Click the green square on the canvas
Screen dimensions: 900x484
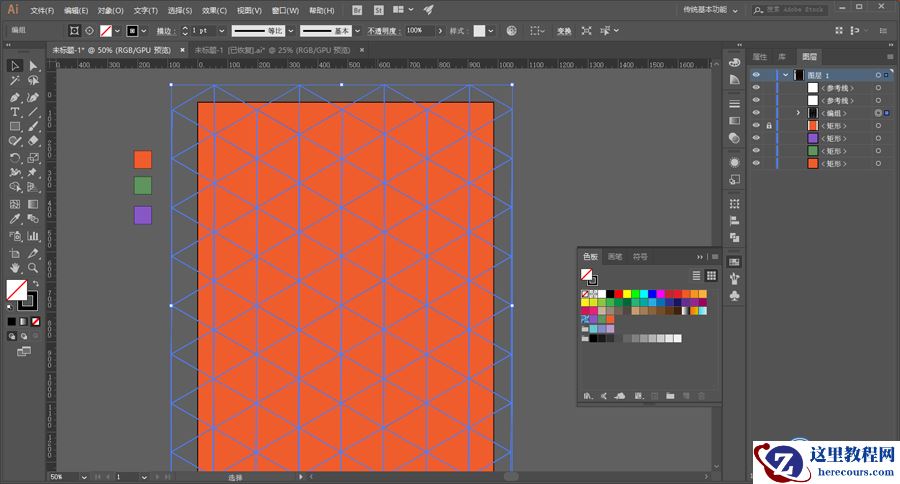coord(143,185)
